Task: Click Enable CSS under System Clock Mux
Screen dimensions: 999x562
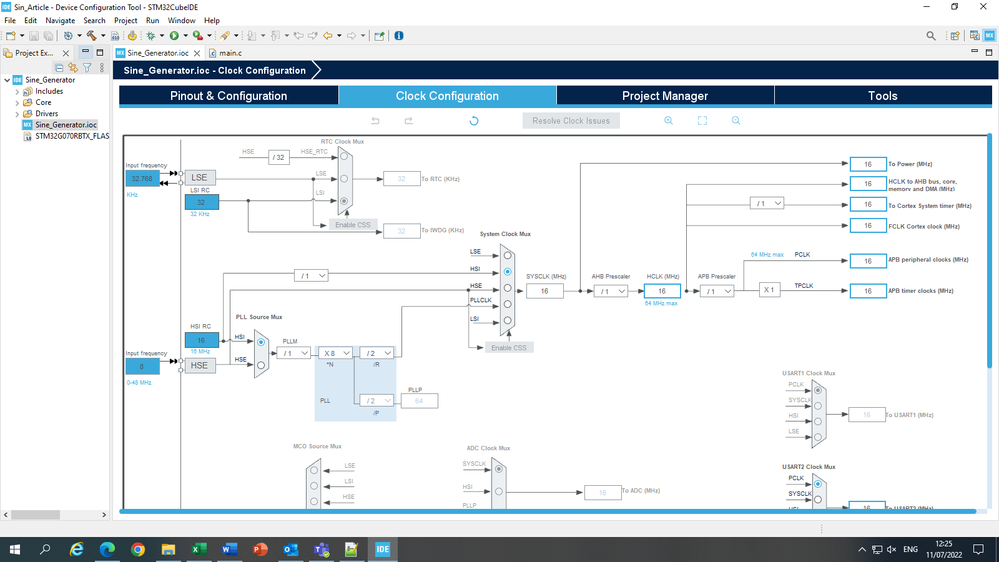Action: tap(509, 347)
